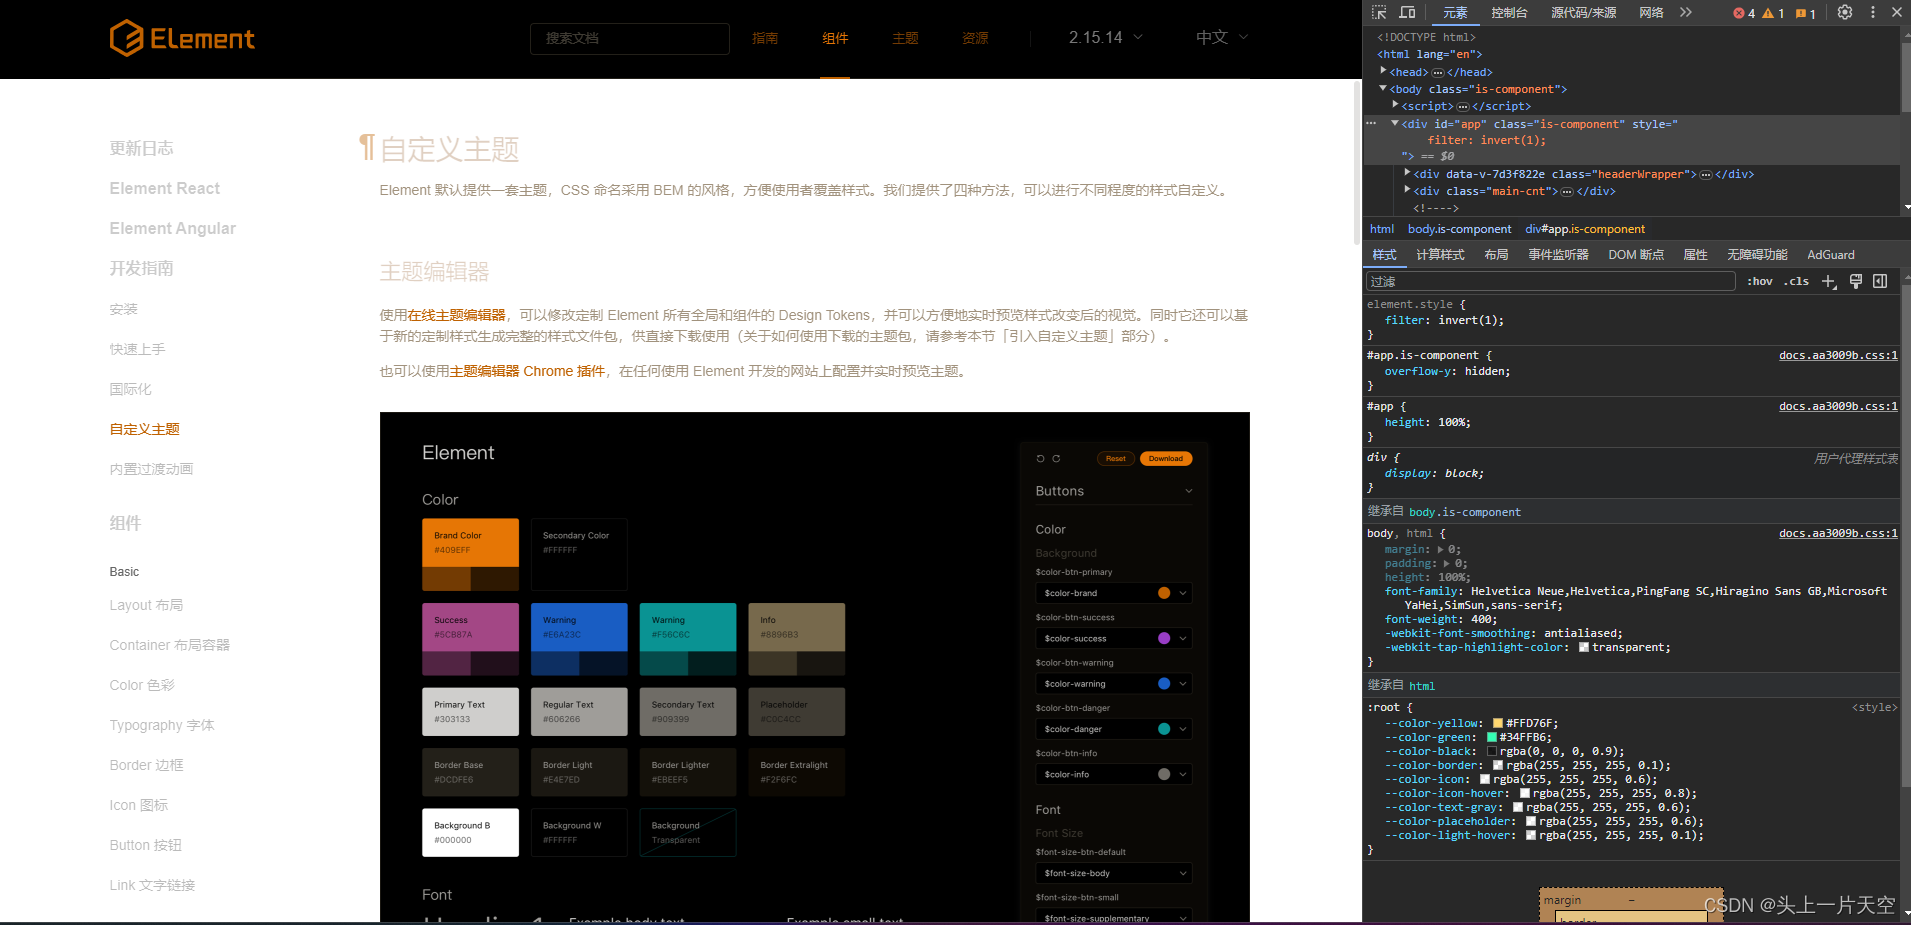Add new style rule with plus icon

1829,282
